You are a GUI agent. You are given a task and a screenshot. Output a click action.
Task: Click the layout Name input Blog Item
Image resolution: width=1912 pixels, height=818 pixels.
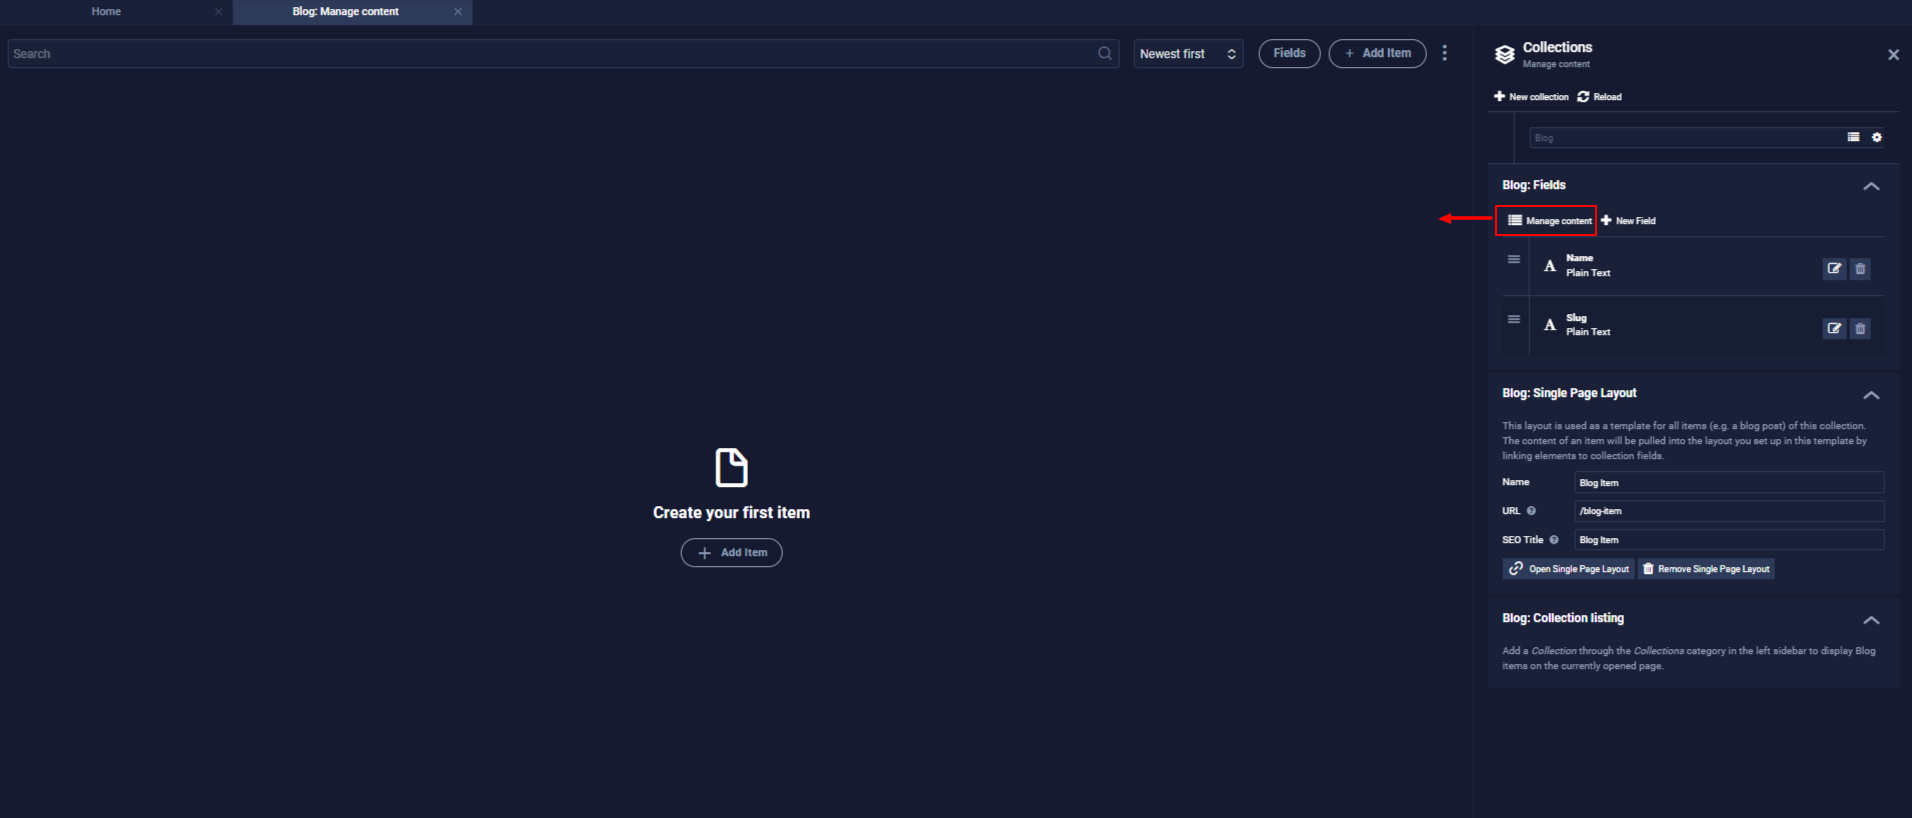click(x=1729, y=483)
